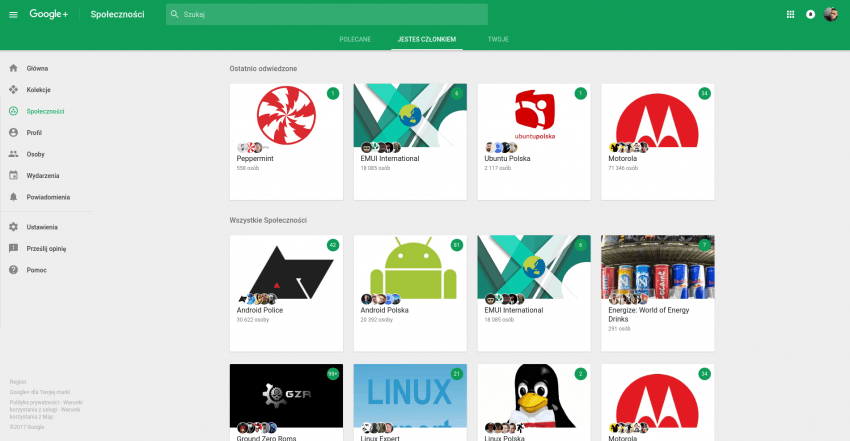
Task: Click the Ustawienia gear icon
Action: point(14,227)
